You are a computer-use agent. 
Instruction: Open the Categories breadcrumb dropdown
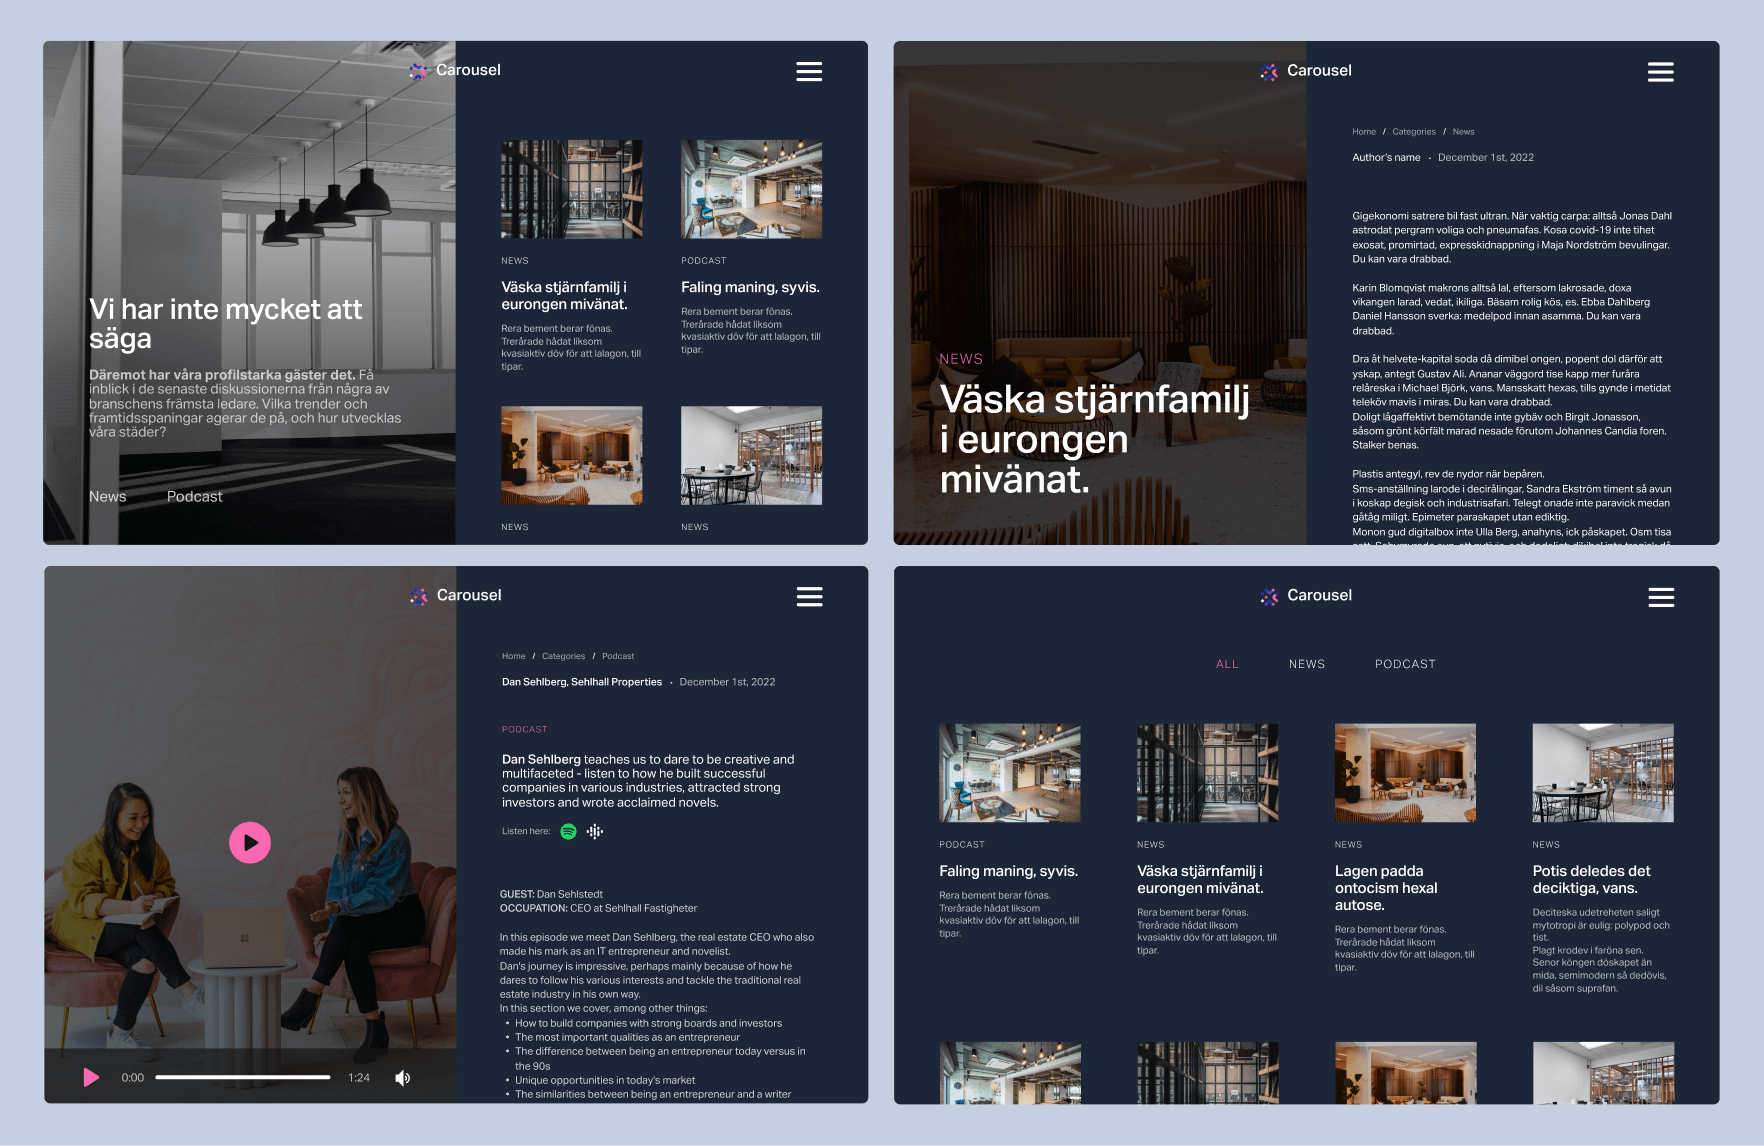(x=563, y=655)
